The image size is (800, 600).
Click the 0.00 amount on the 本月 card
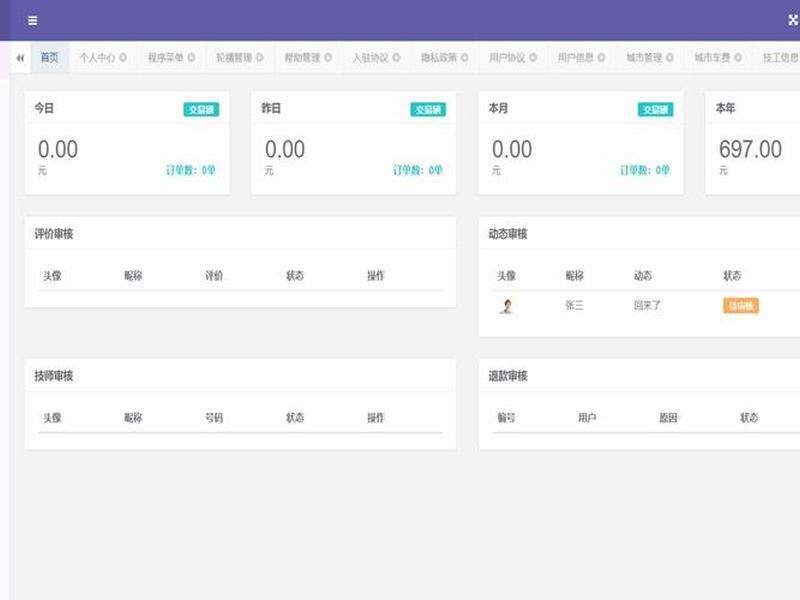(512, 149)
